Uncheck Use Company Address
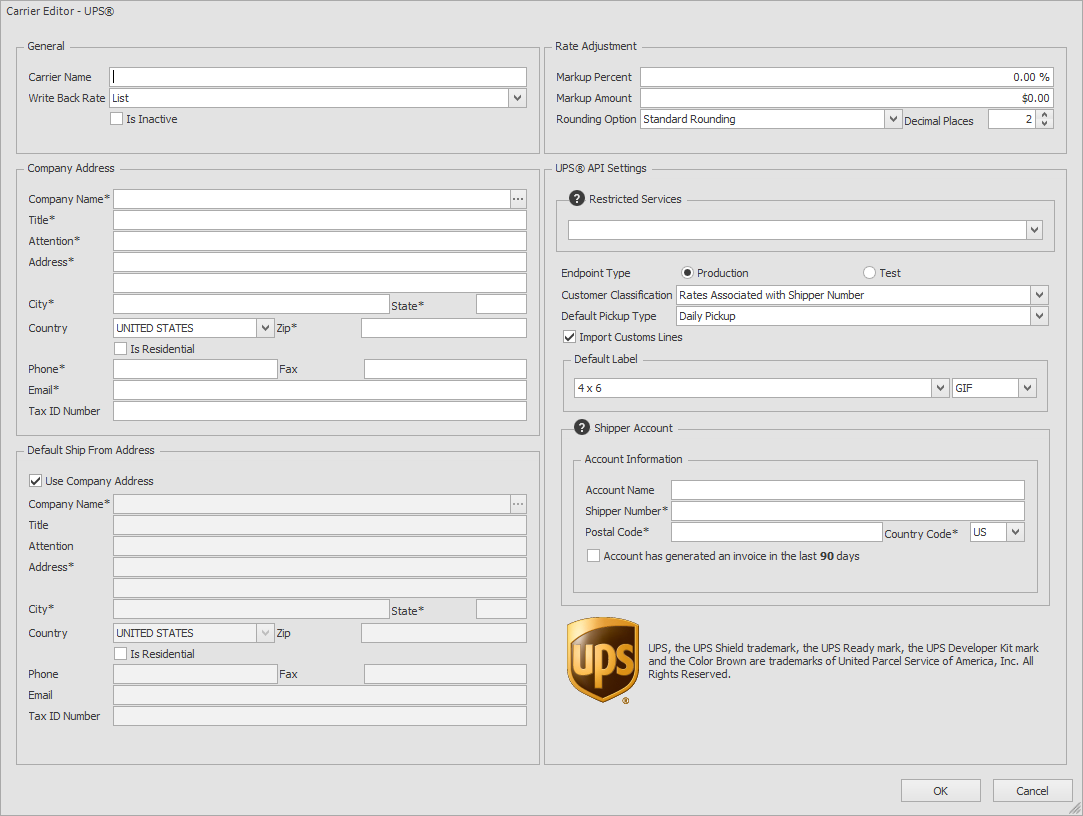 [36, 481]
